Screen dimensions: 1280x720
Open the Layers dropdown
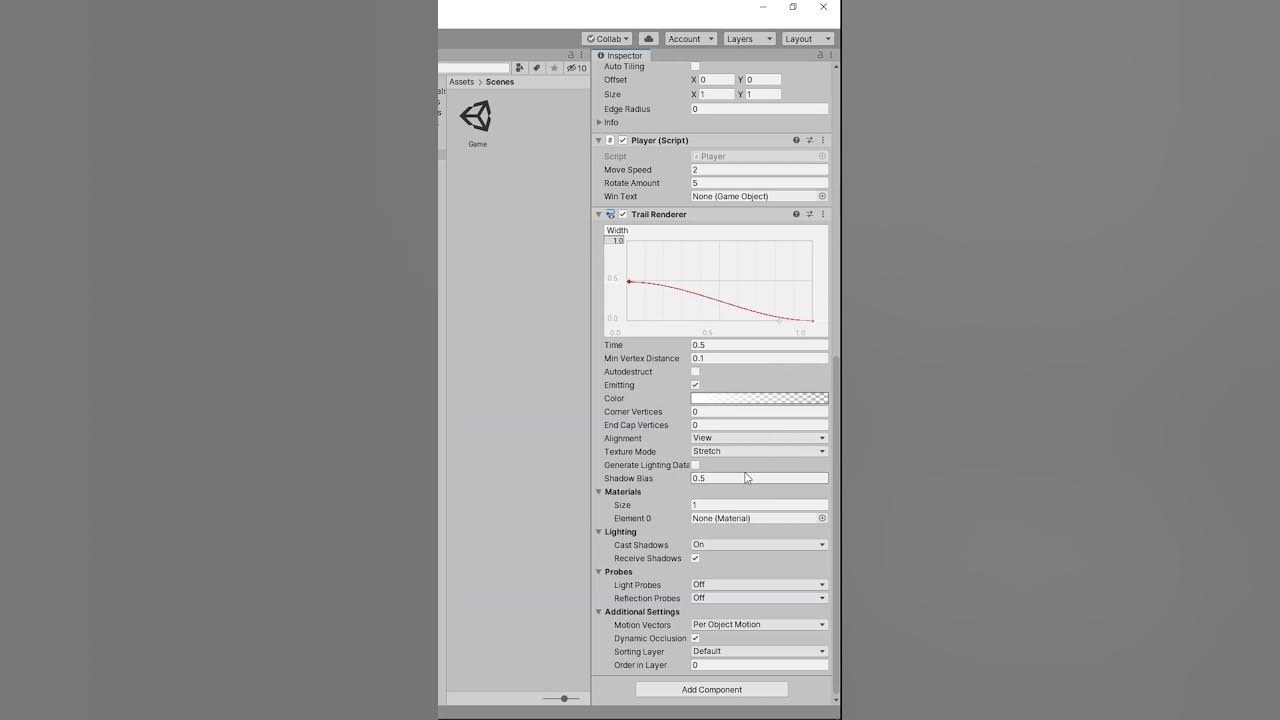coord(749,39)
